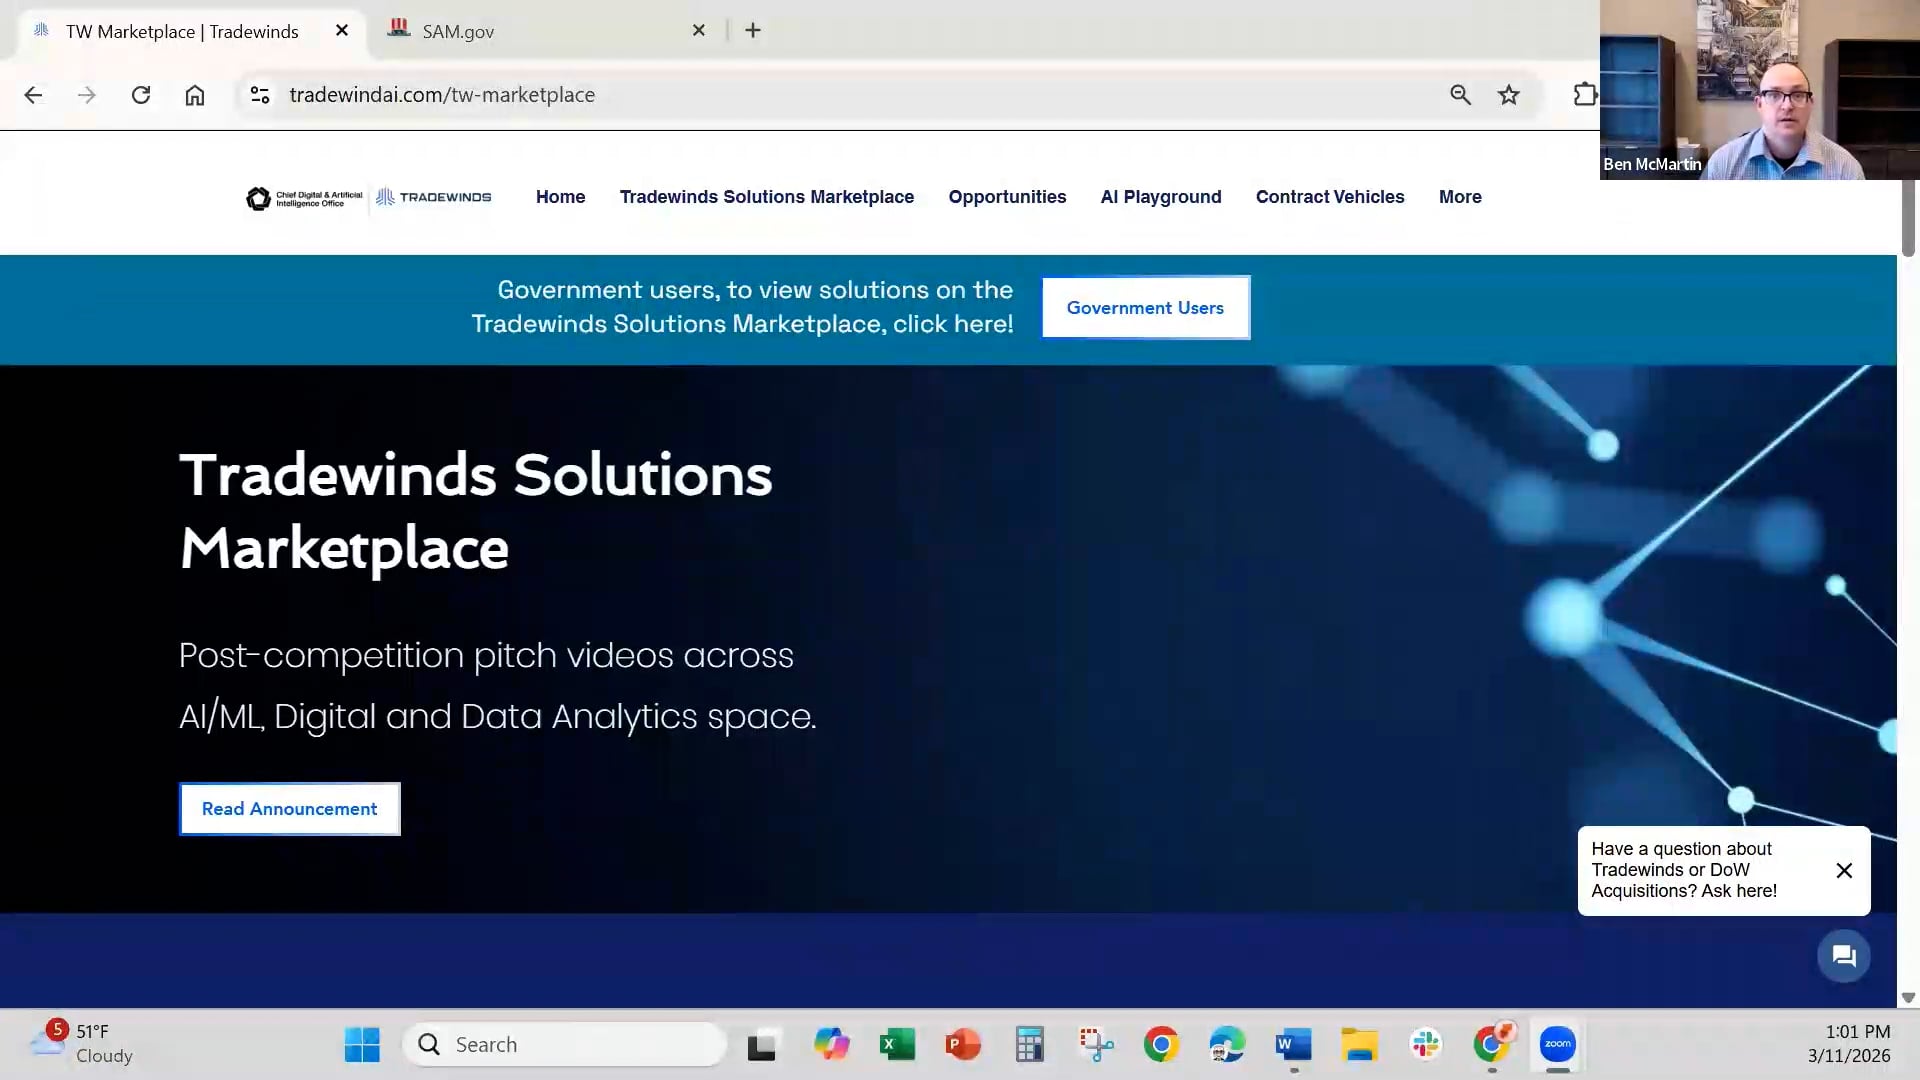This screenshot has width=1920, height=1080.
Task: View site information icon in address bar
Action: 260,95
